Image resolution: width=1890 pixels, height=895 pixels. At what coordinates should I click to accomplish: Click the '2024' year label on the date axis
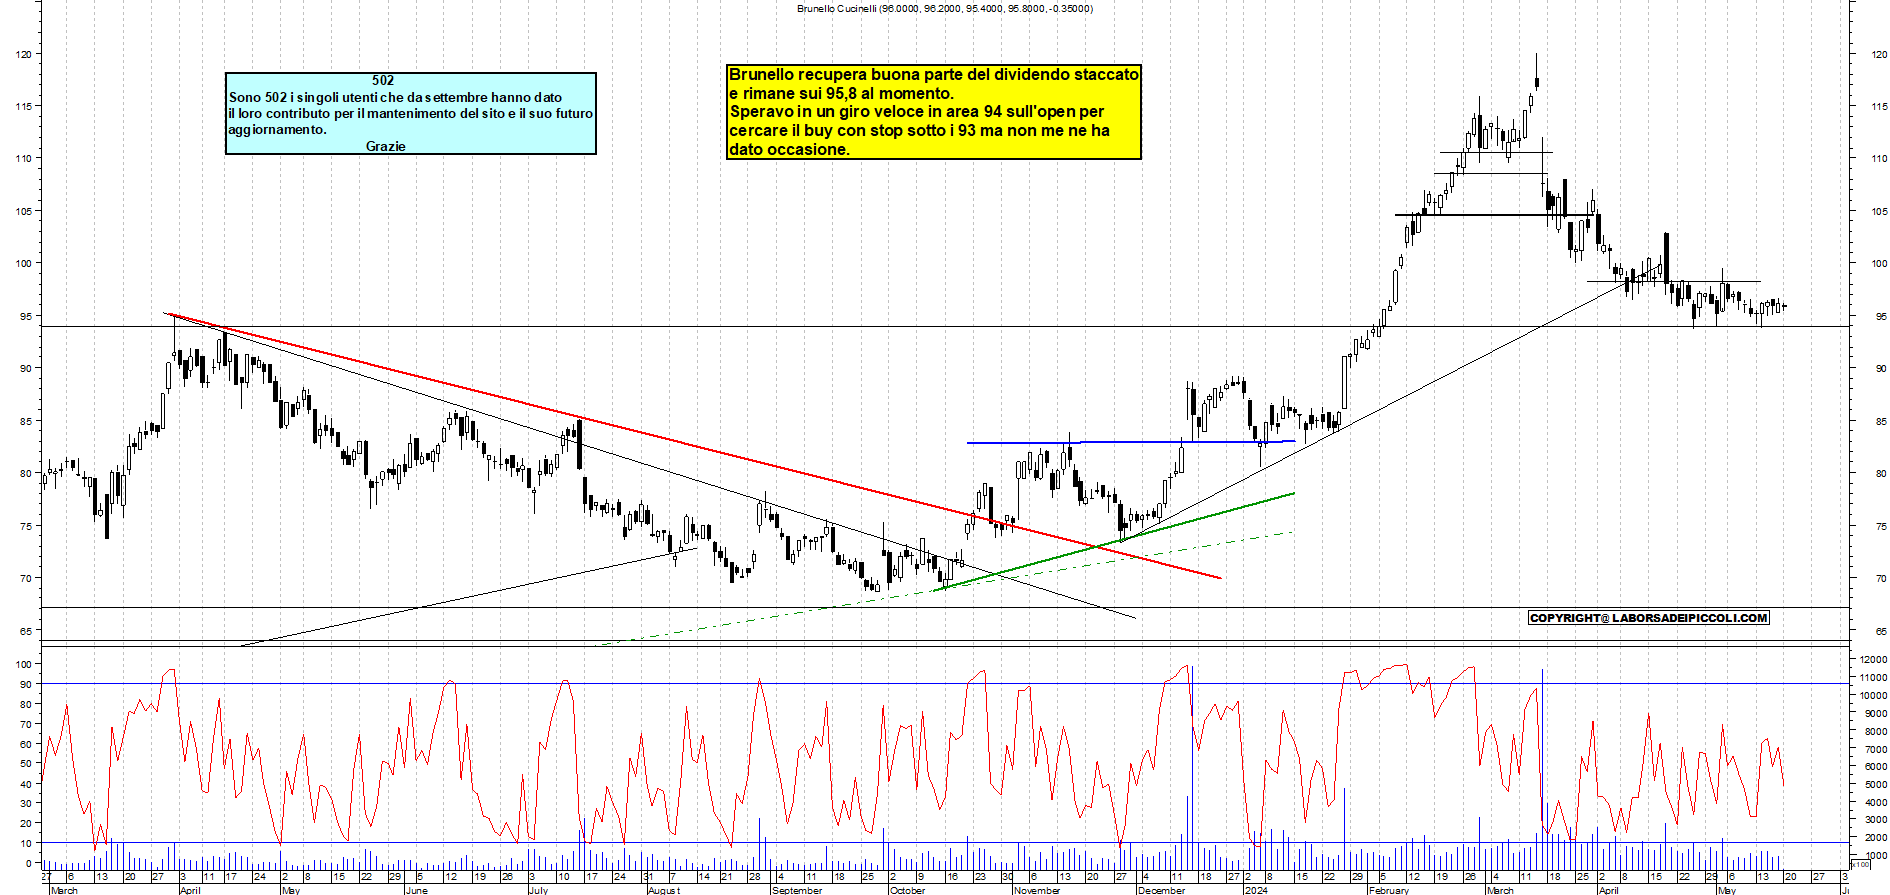[1256, 890]
